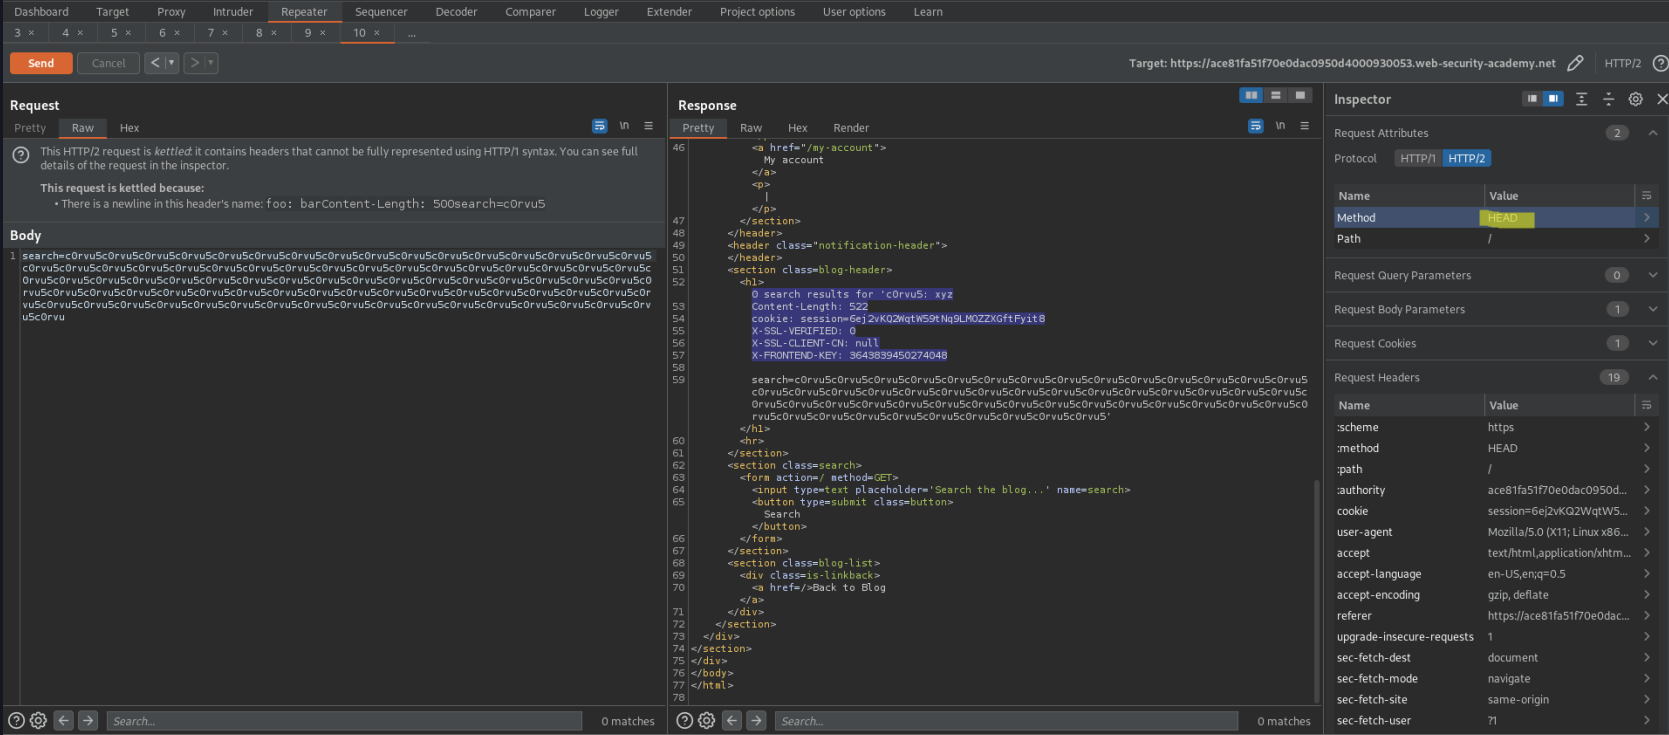Collapse the Request Attributes section

(1653, 133)
